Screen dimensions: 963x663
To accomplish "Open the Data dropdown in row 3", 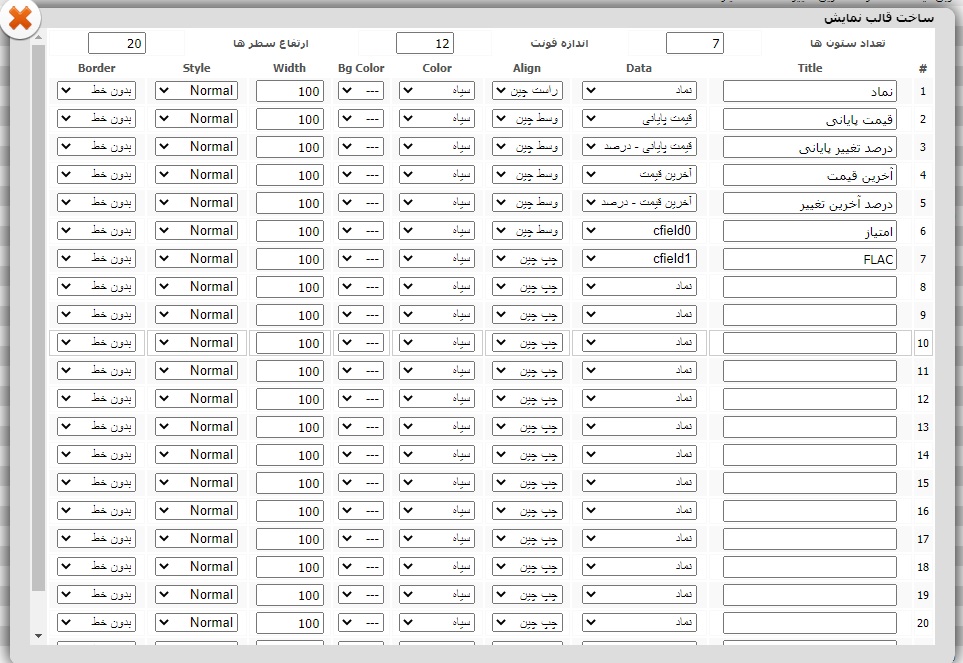I will point(639,146).
